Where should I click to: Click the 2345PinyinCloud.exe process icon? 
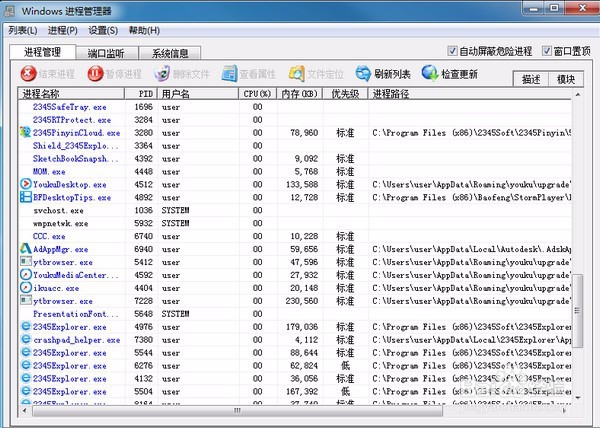[x=26, y=132]
